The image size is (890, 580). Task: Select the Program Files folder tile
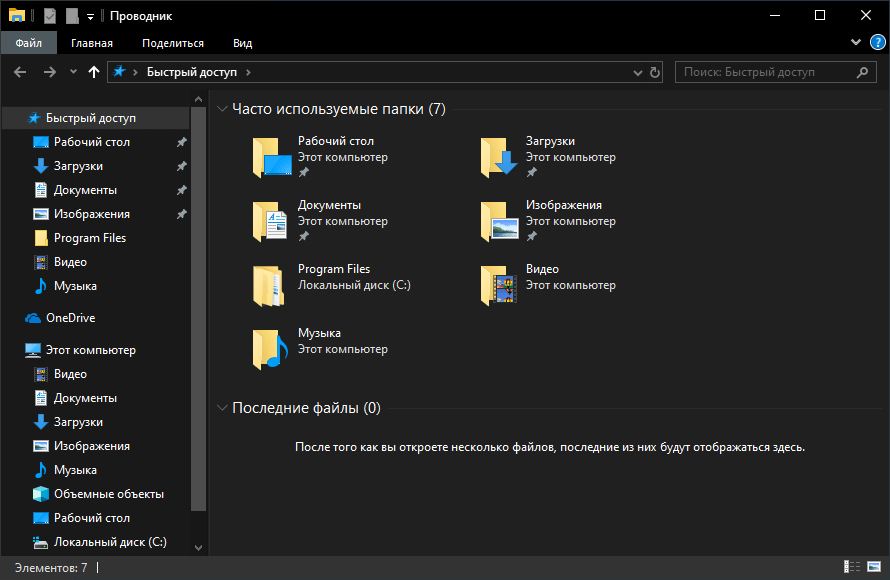click(x=333, y=285)
